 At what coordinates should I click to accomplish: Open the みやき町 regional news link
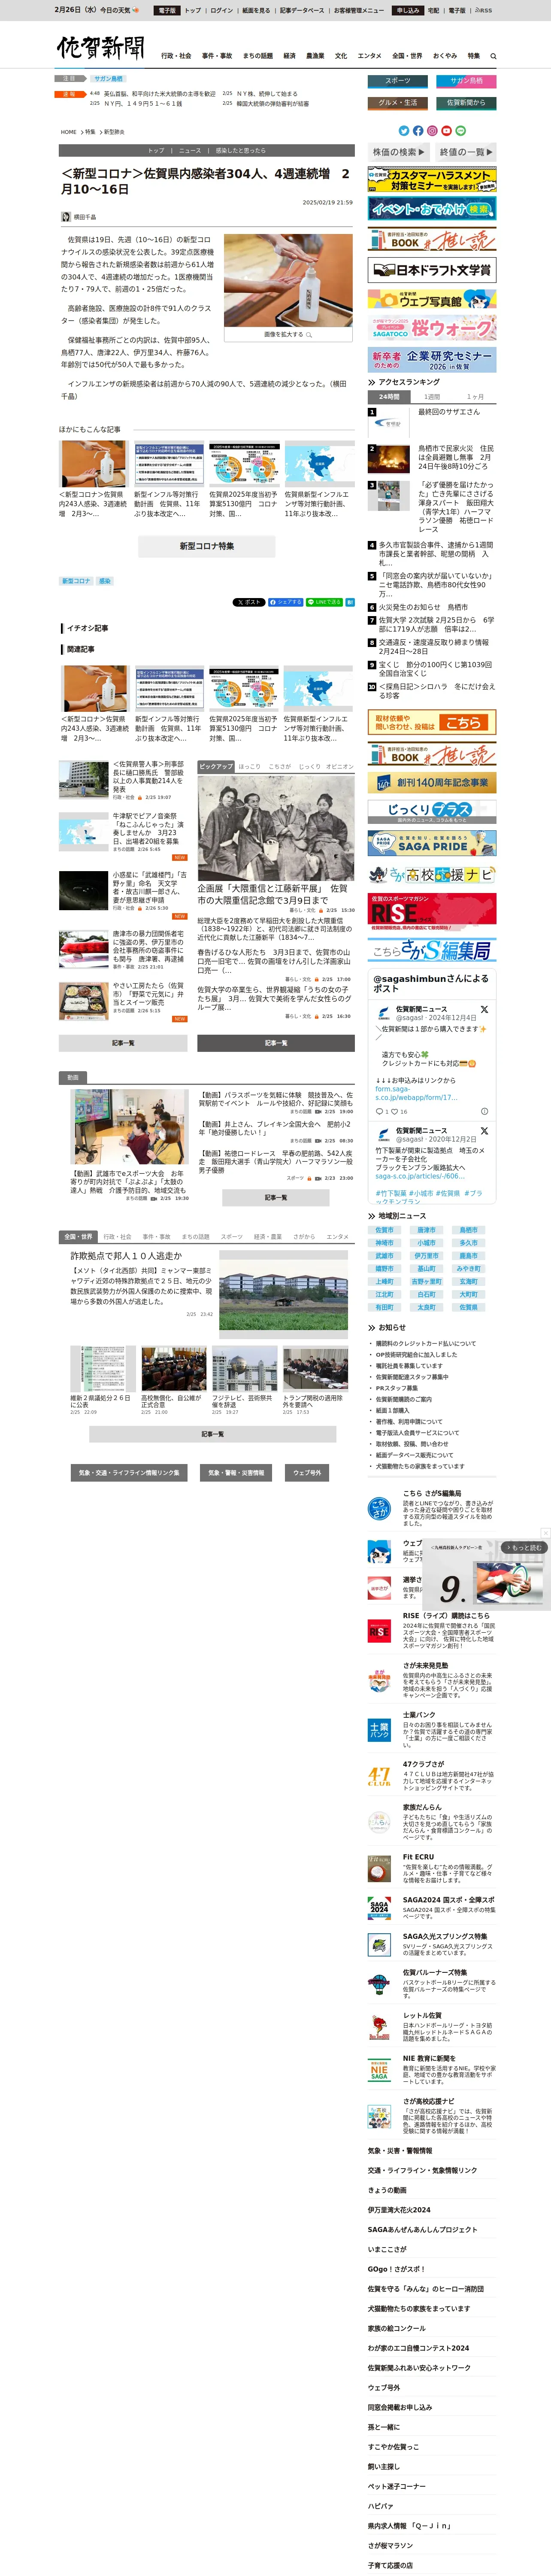[x=468, y=1269]
